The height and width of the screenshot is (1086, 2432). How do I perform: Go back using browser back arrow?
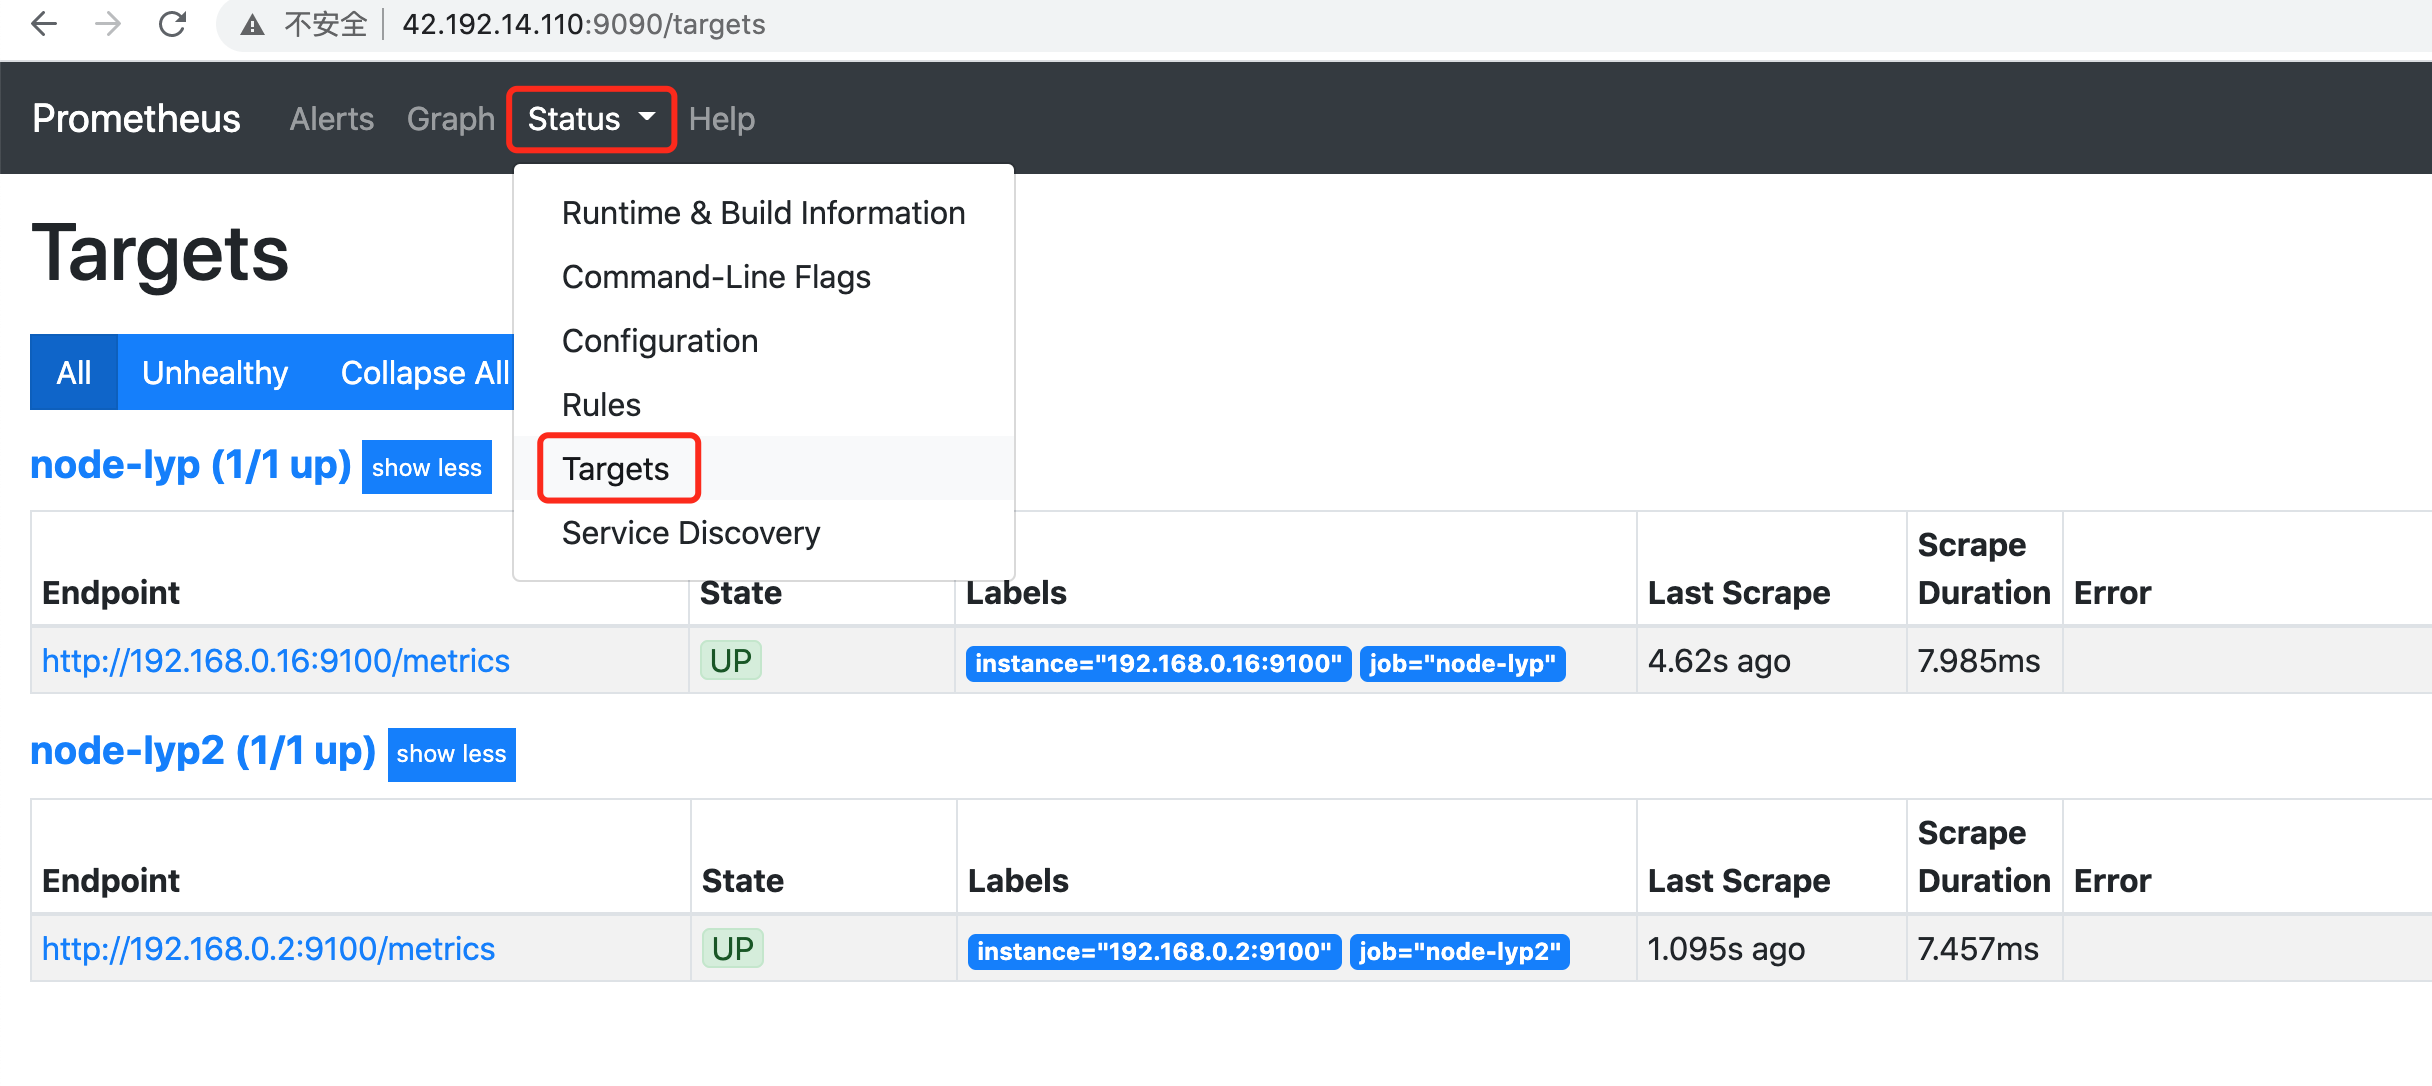point(44,24)
